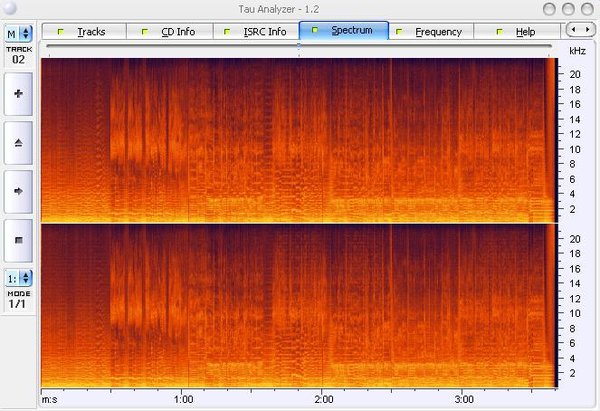This screenshot has height=411, width=600.
Task: Click the MODE 1/1 label
Action: tap(18, 300)
